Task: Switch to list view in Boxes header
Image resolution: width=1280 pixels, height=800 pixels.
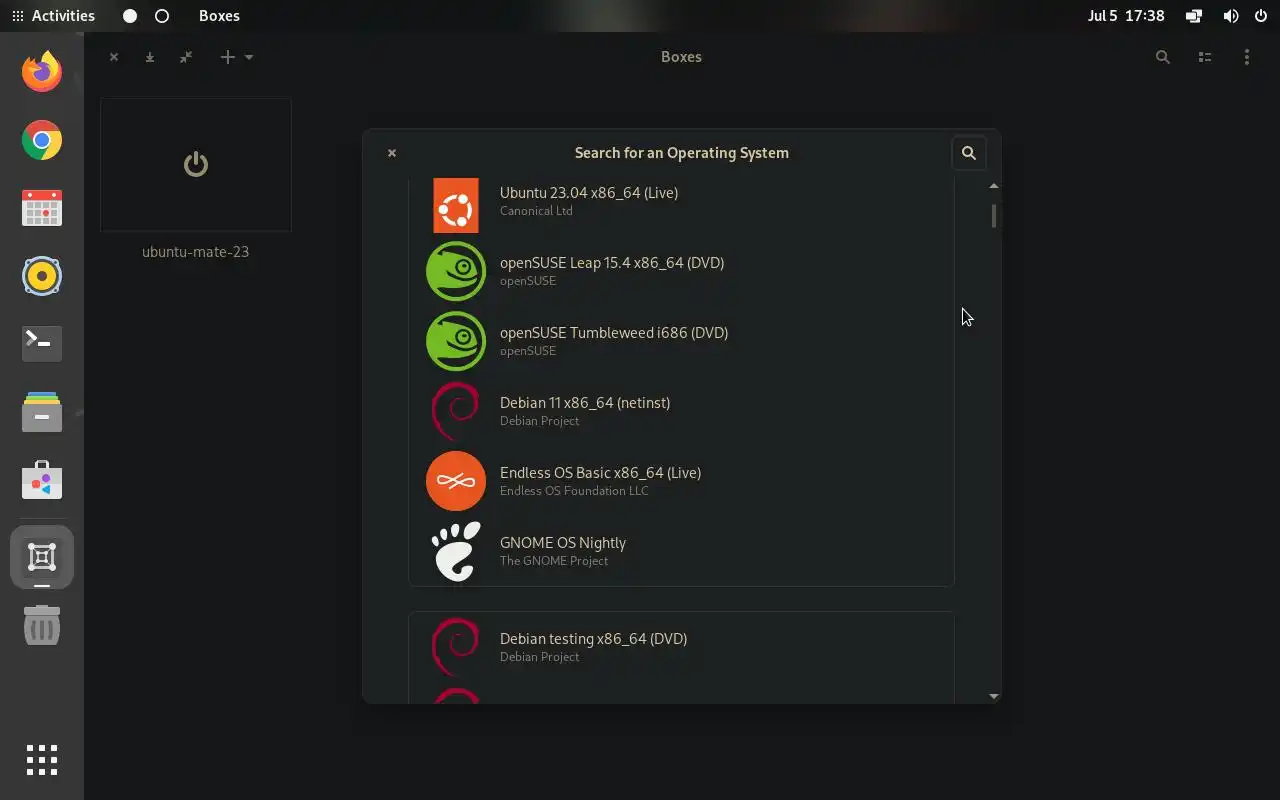Action: (x=1205, y=57)
